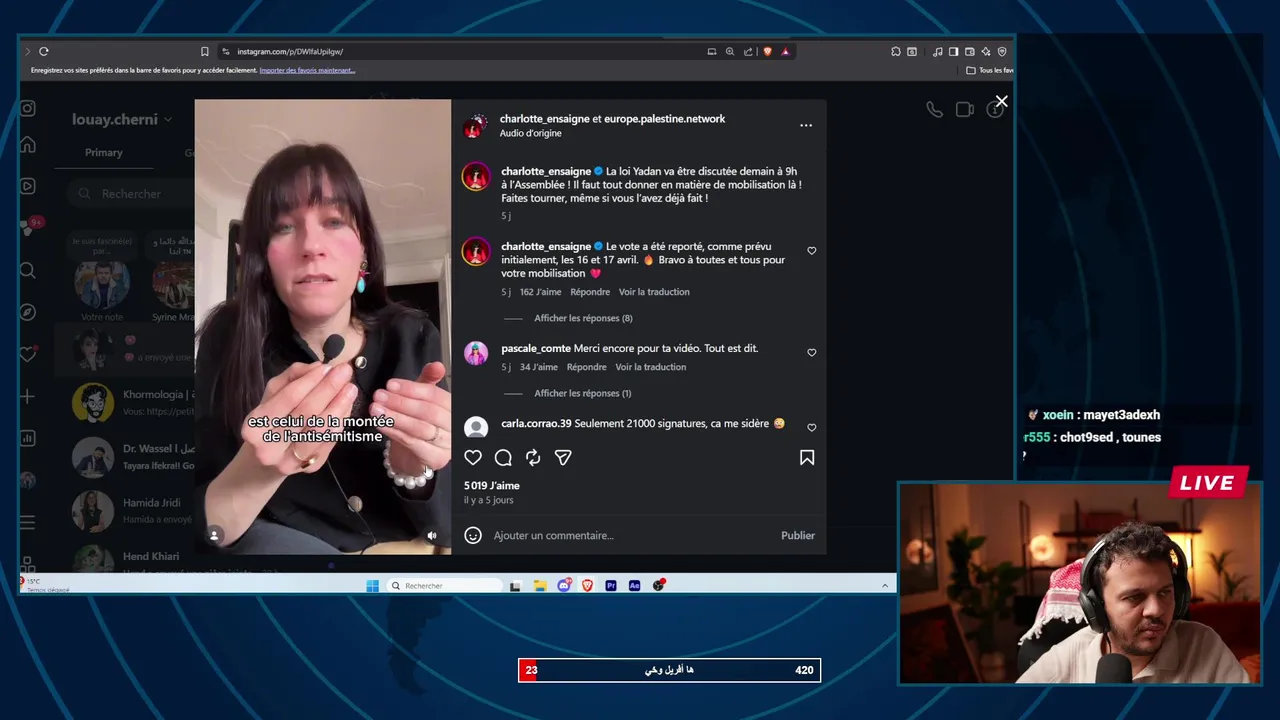Image resolution: width=1280 pixels, height=720 pixels.
Task: Open Premiere Pro from the taskbar
Action: coord(611,585)
